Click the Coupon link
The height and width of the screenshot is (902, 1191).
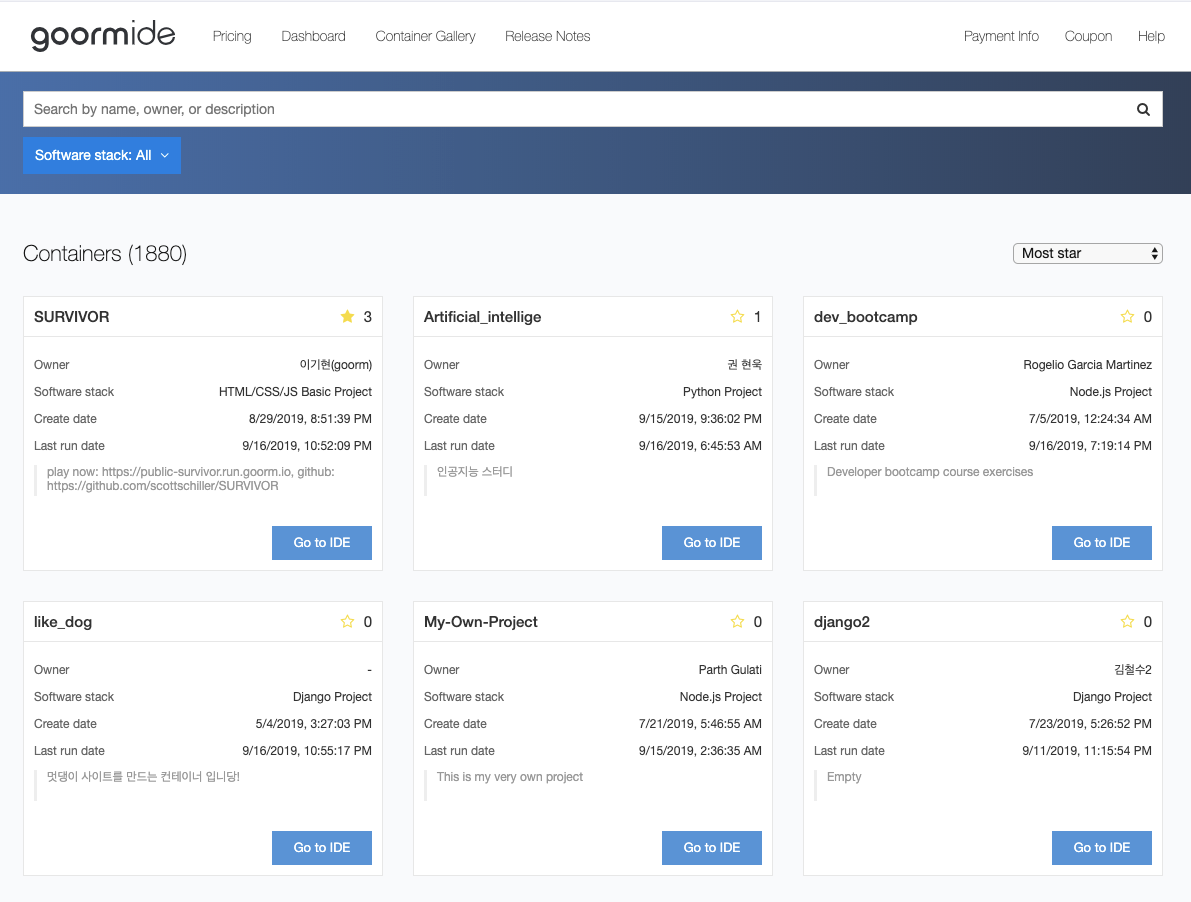coord(1088,36)
